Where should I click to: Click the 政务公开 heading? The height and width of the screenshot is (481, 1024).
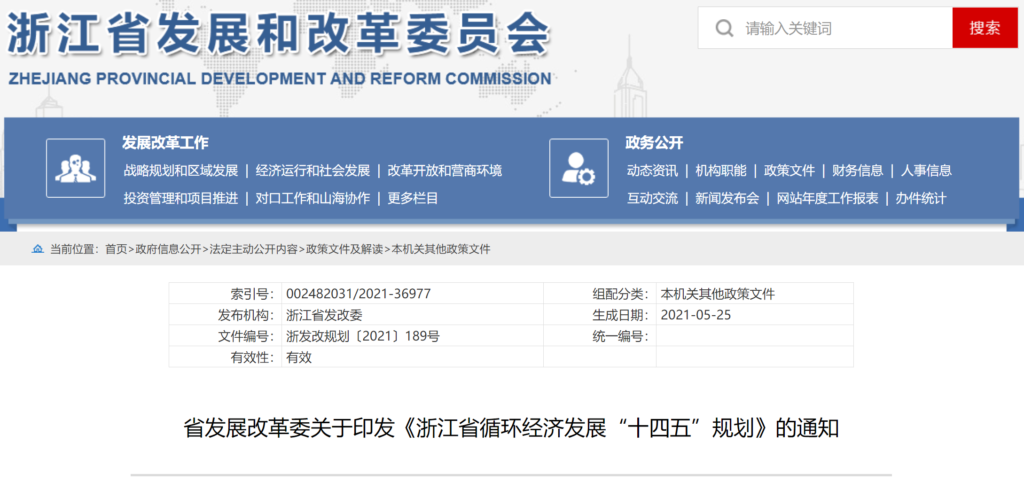654,143
